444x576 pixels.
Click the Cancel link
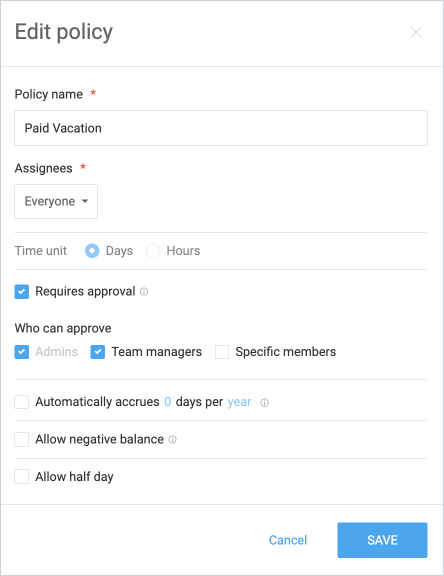pos(288,540)
